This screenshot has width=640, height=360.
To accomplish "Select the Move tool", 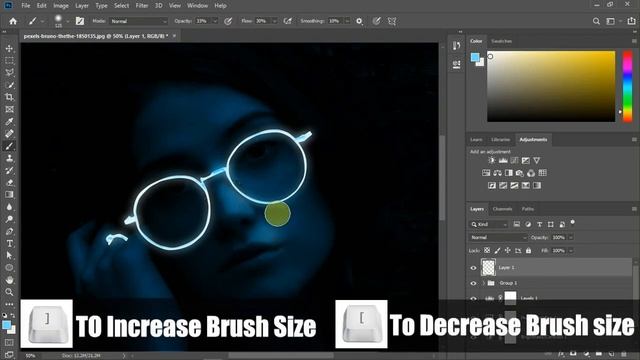I will coord(9,48).
